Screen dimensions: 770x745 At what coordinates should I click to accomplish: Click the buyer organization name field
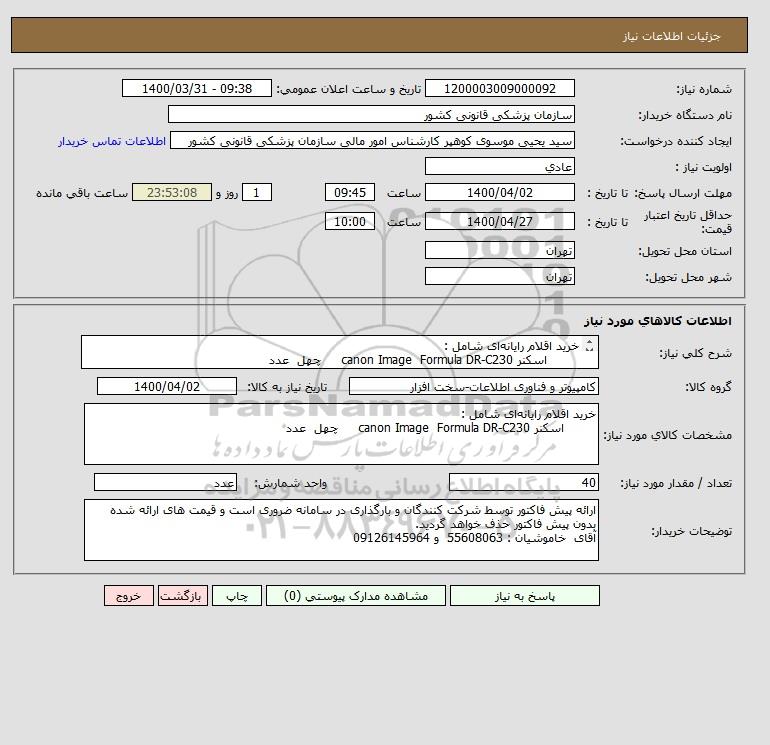click(371, 114)
